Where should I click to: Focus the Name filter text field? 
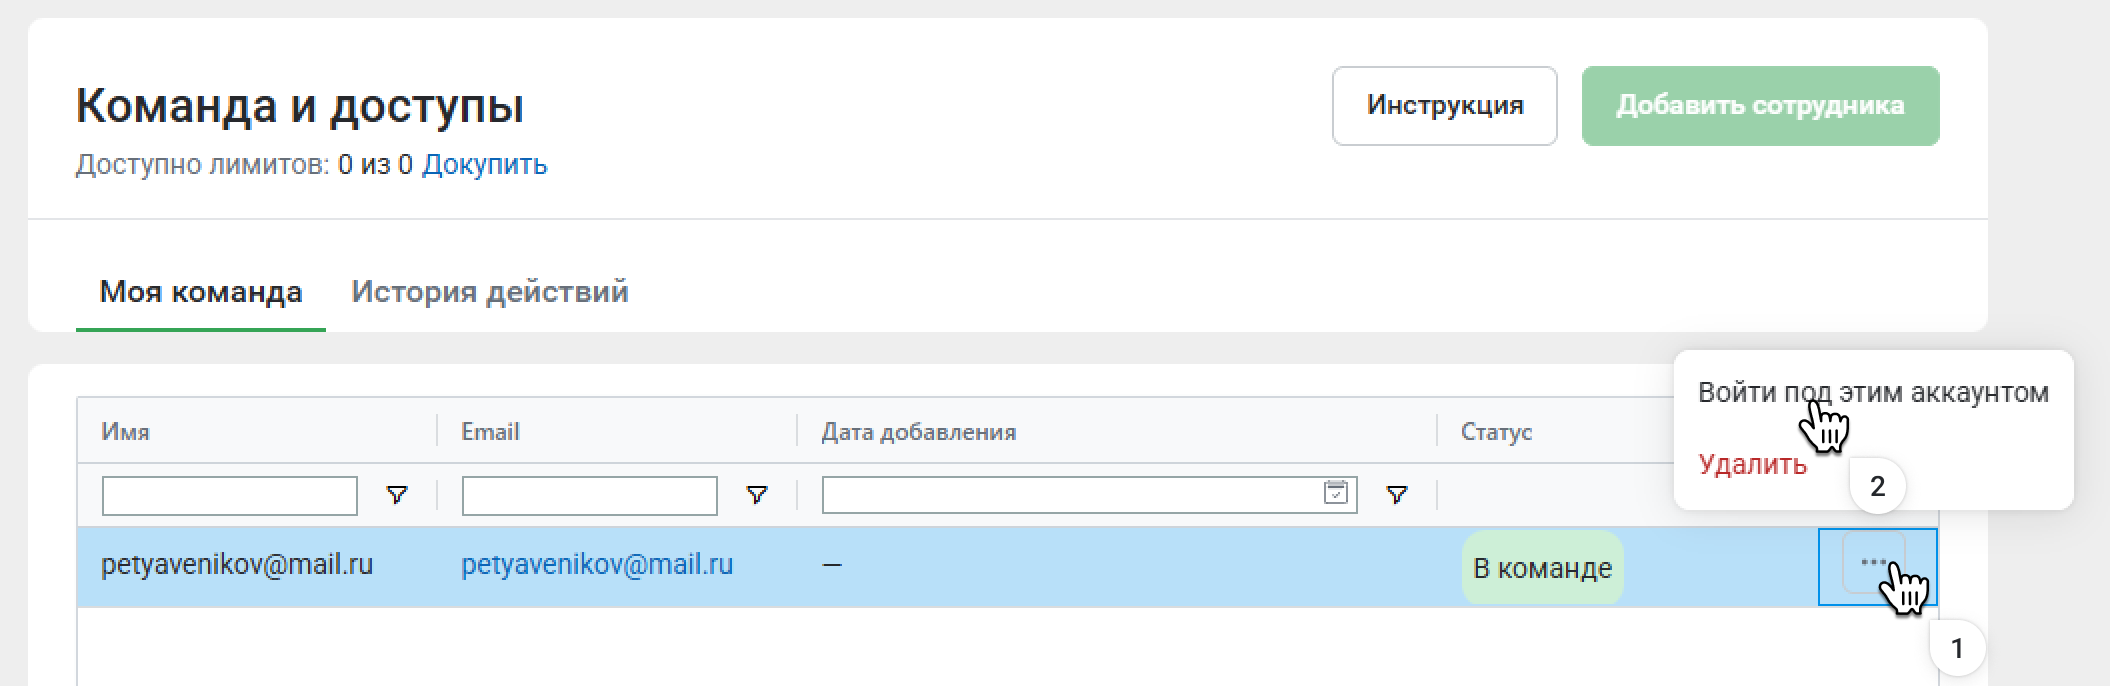click(x=229, y=496)
